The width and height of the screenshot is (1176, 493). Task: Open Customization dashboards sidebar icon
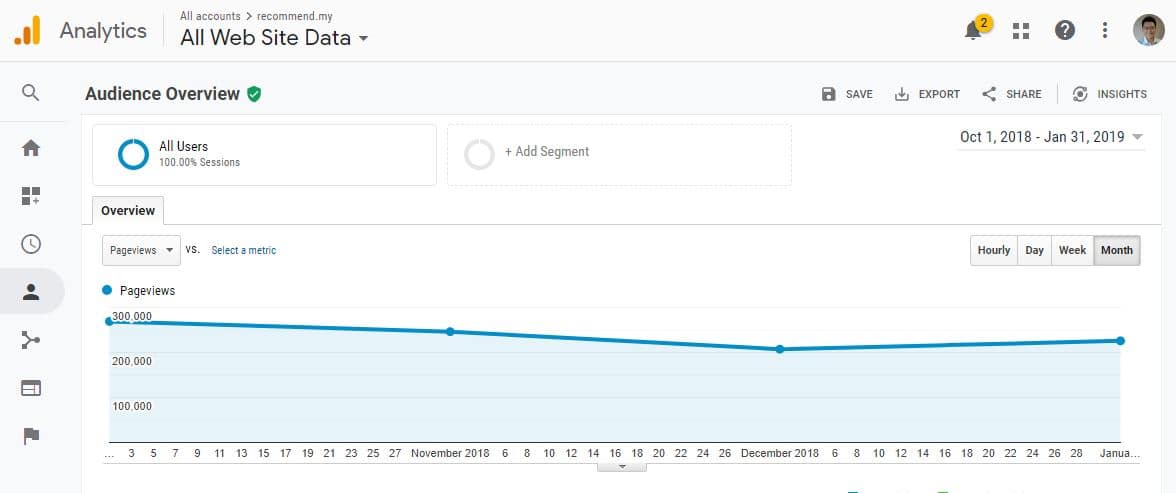pos(31,196)
